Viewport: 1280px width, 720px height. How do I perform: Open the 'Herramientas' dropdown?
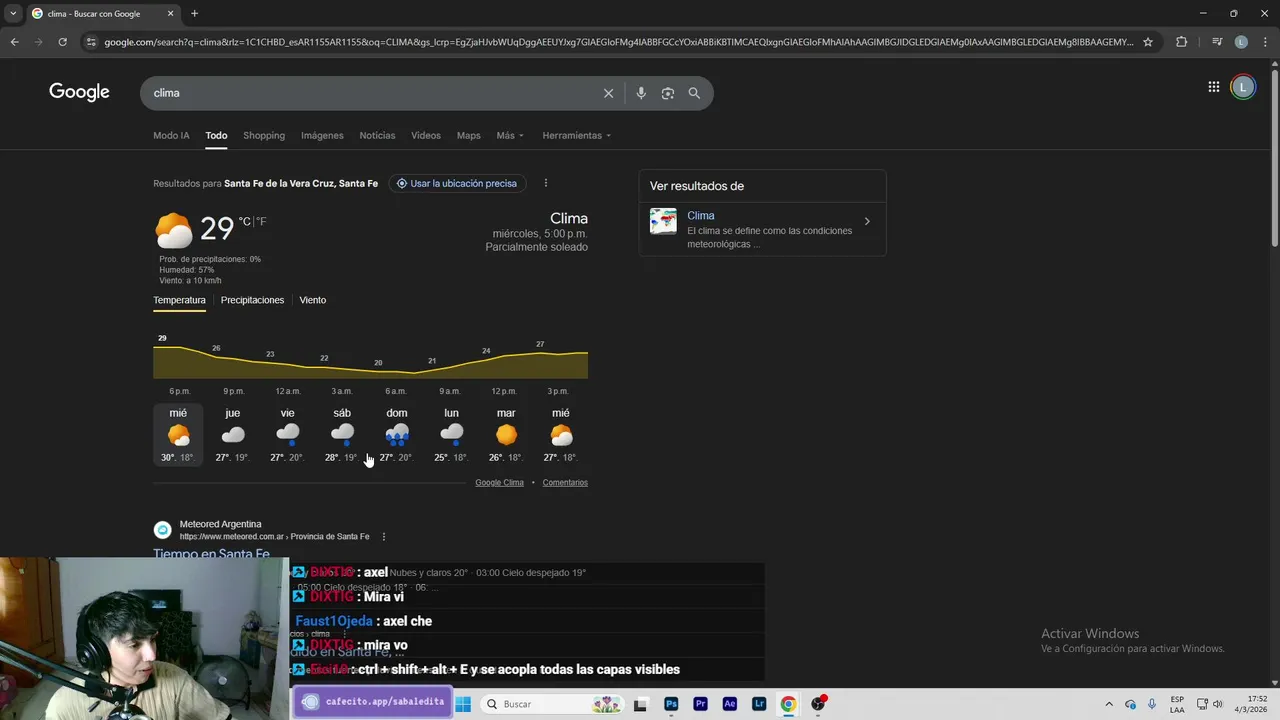pyautogui.click(x=576, y=135)
